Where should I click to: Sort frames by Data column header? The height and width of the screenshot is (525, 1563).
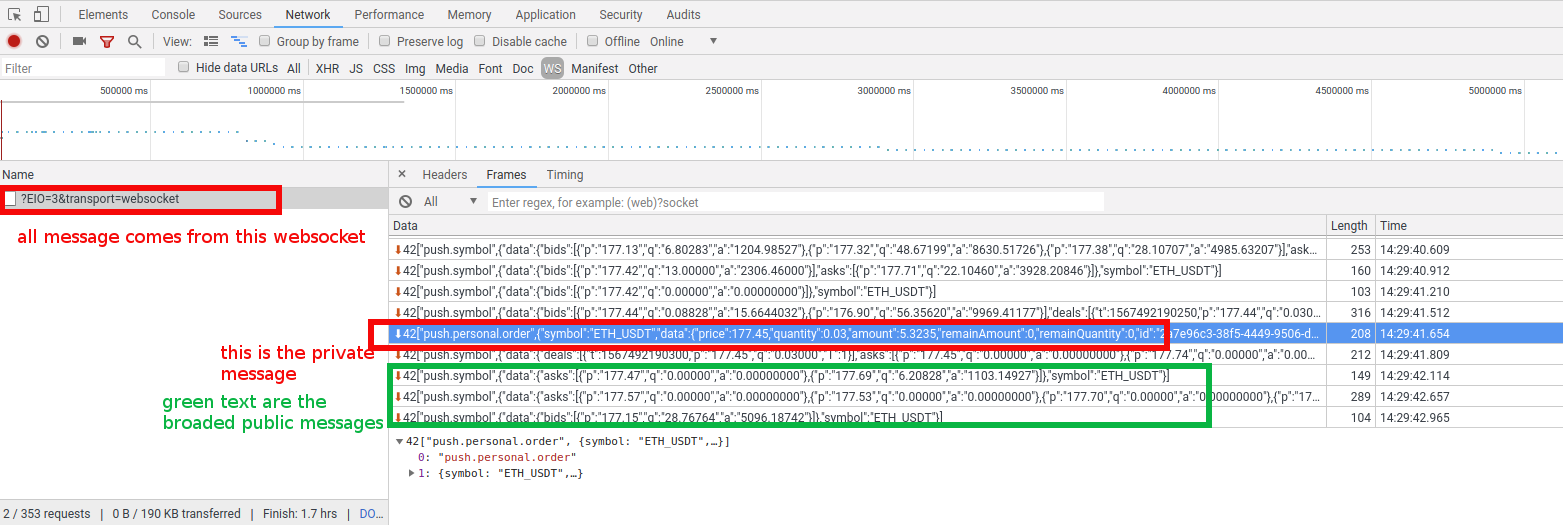[x=857, y=226]
